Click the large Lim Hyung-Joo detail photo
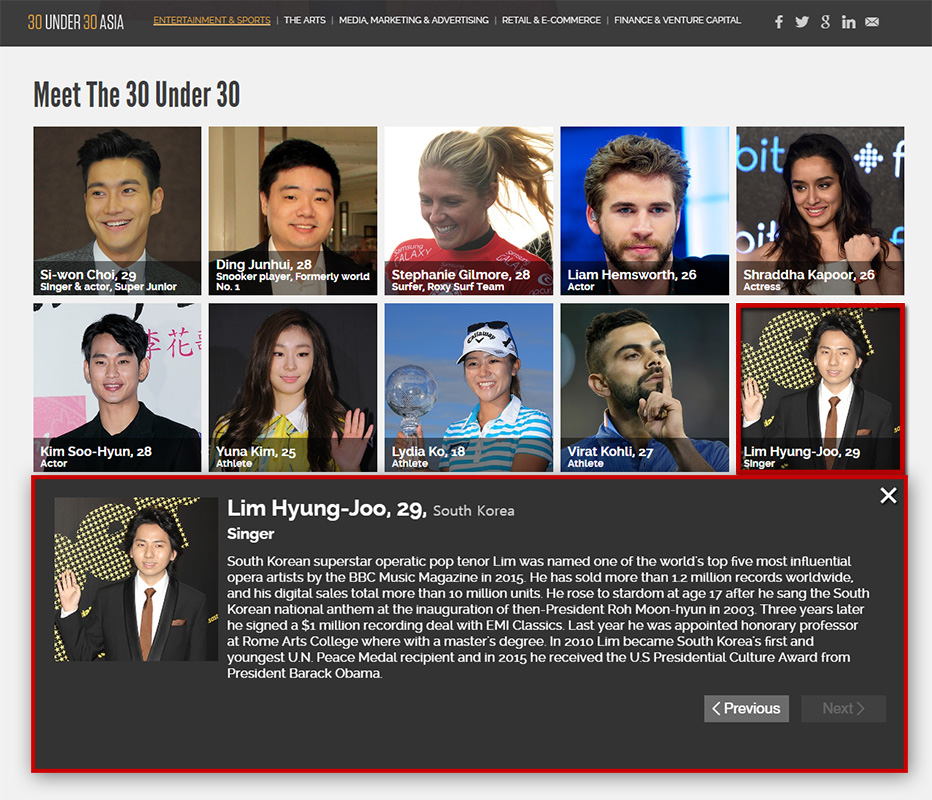932x800 pixels. pyautogui.click(x=136, y=579)
